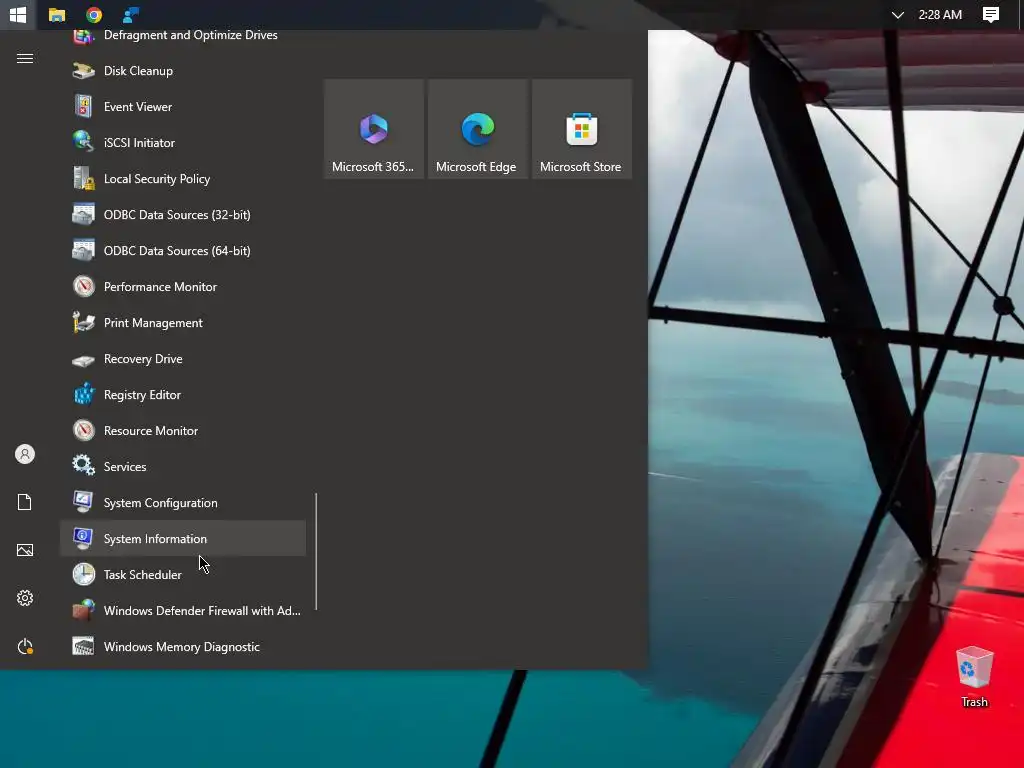Screen dimensions: 1024x768
Task: Open the user account icon
Action: pyautogui.click(x=25, y=454)
